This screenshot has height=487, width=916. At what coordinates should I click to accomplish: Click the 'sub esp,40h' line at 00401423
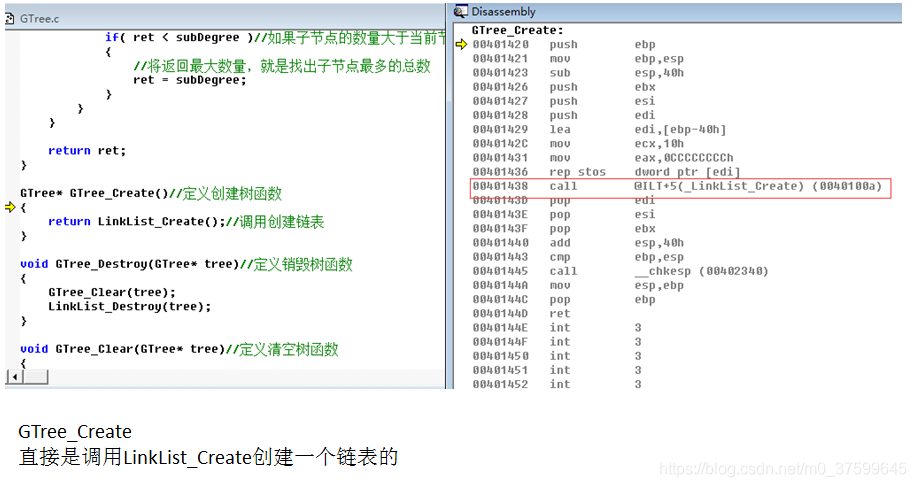pos(578,72)
